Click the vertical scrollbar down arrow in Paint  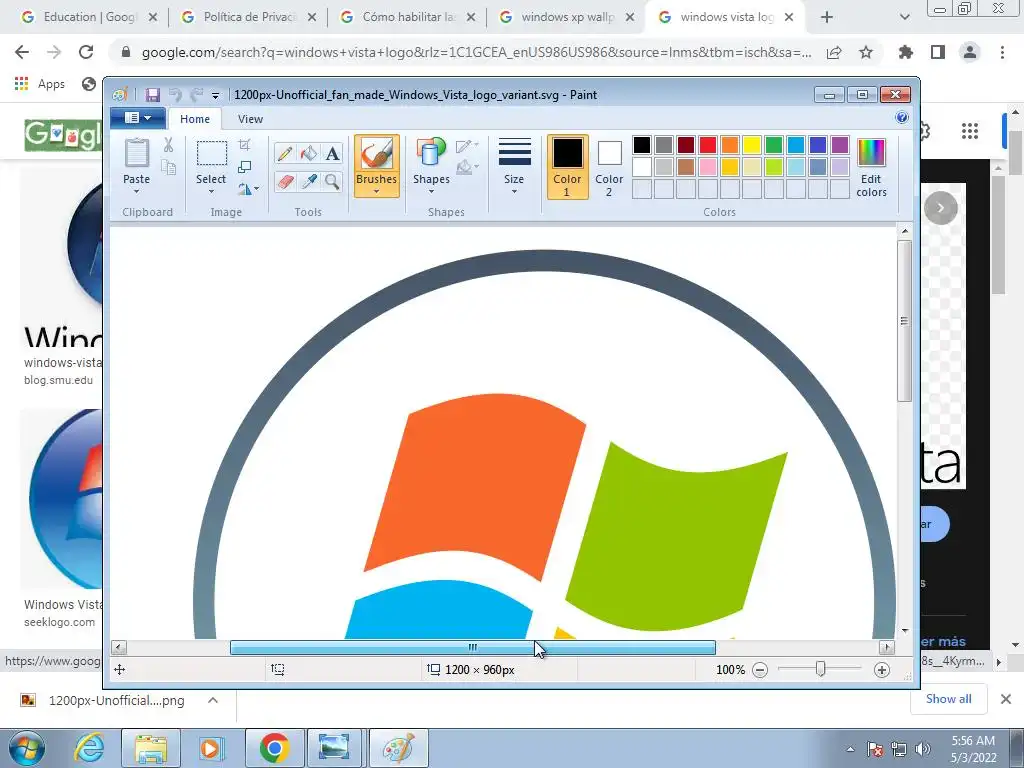(904, 631)
